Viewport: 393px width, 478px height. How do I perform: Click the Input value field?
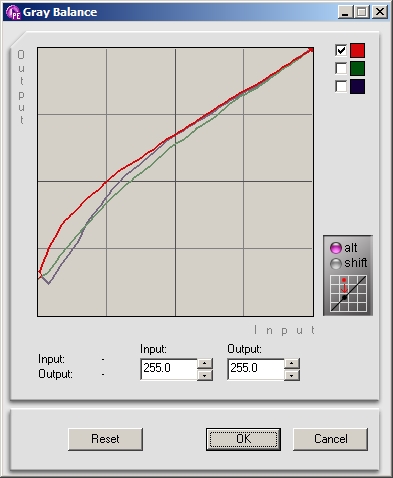click(169, 369)
